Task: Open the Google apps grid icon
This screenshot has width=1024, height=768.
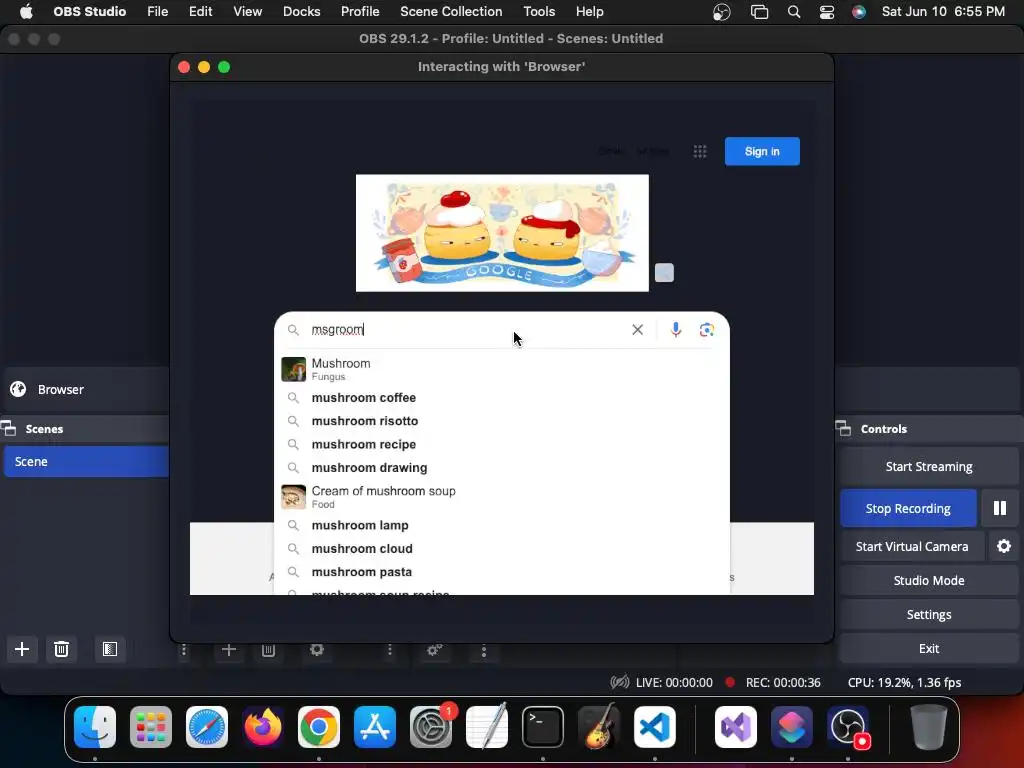Action: click(699, 152)
